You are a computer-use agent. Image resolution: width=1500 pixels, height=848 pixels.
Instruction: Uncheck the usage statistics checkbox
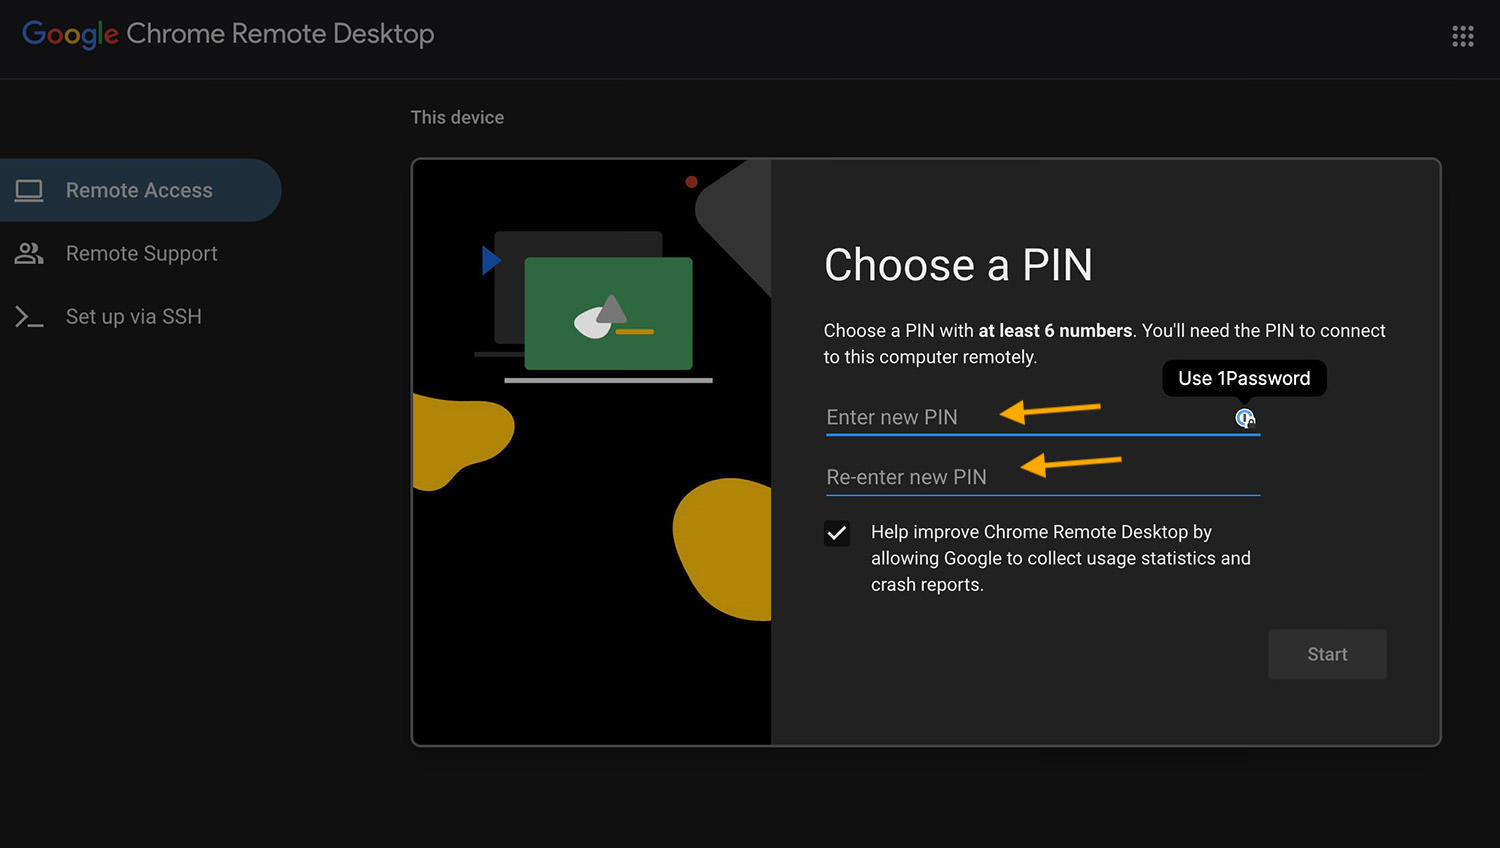coord(837,533)
